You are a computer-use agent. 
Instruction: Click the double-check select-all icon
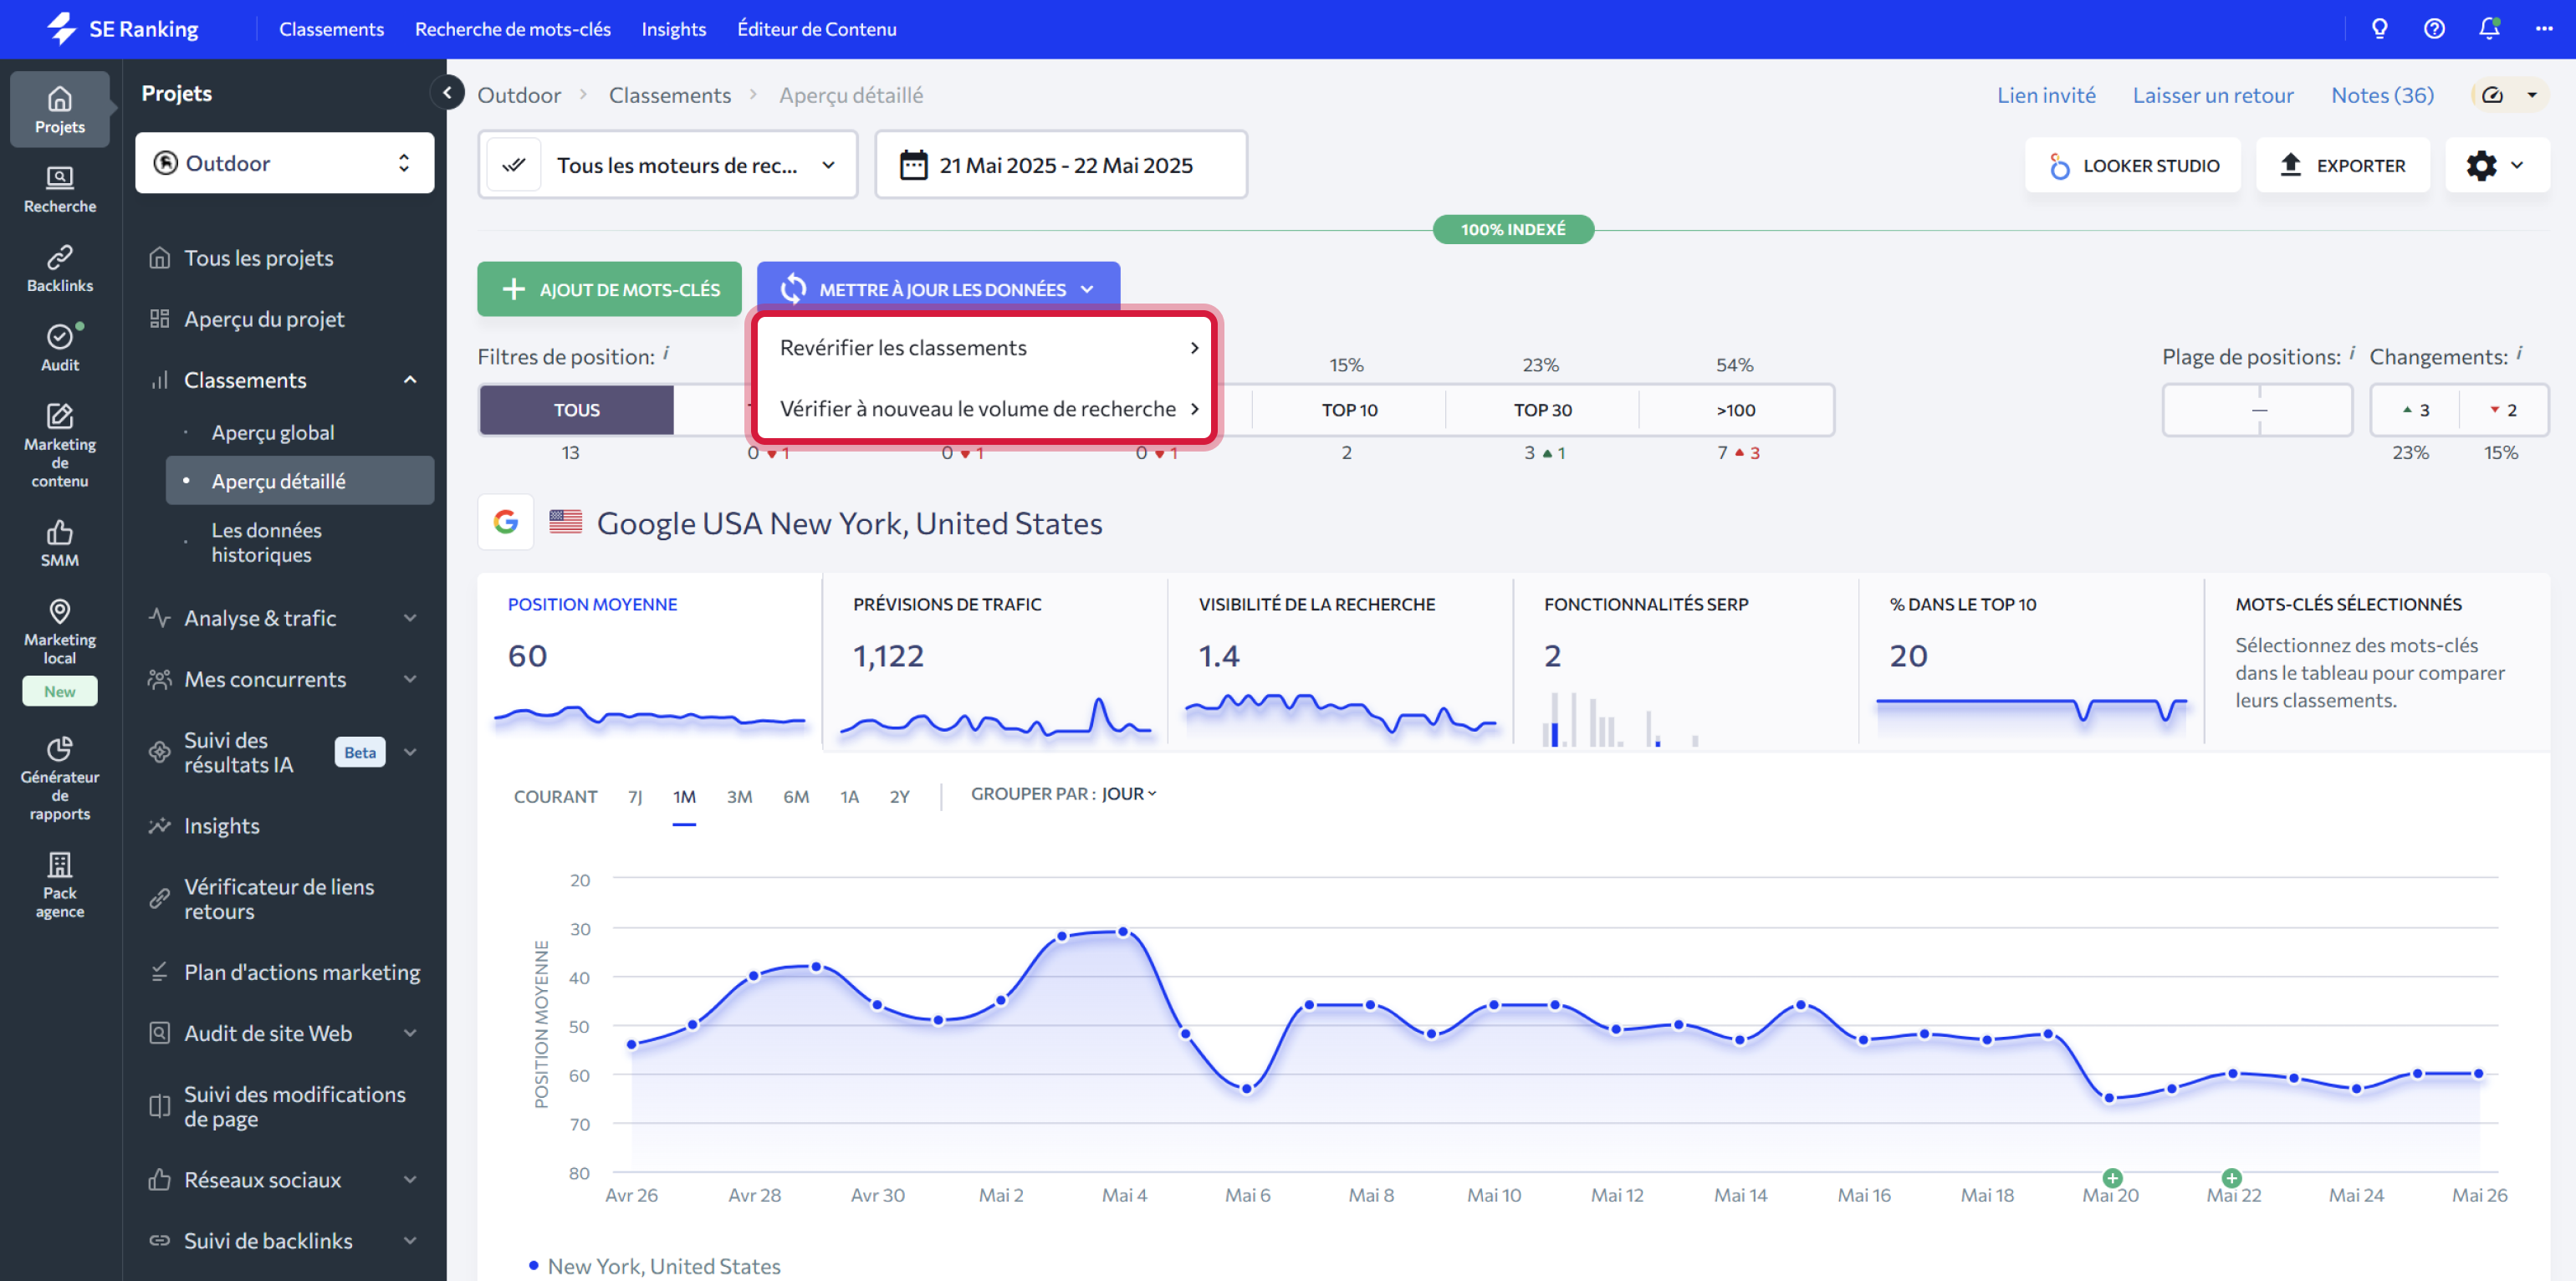[514, 165]
